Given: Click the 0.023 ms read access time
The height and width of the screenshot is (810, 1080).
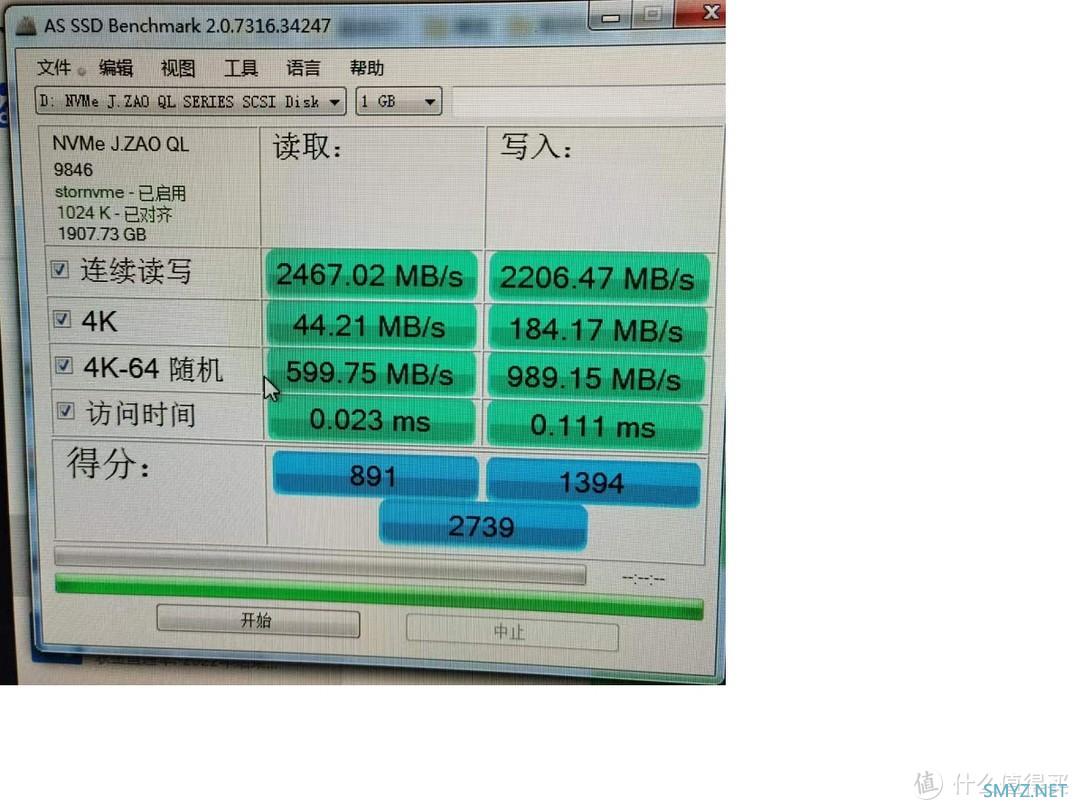Looking at the screenshot, I should coord(371,420).
